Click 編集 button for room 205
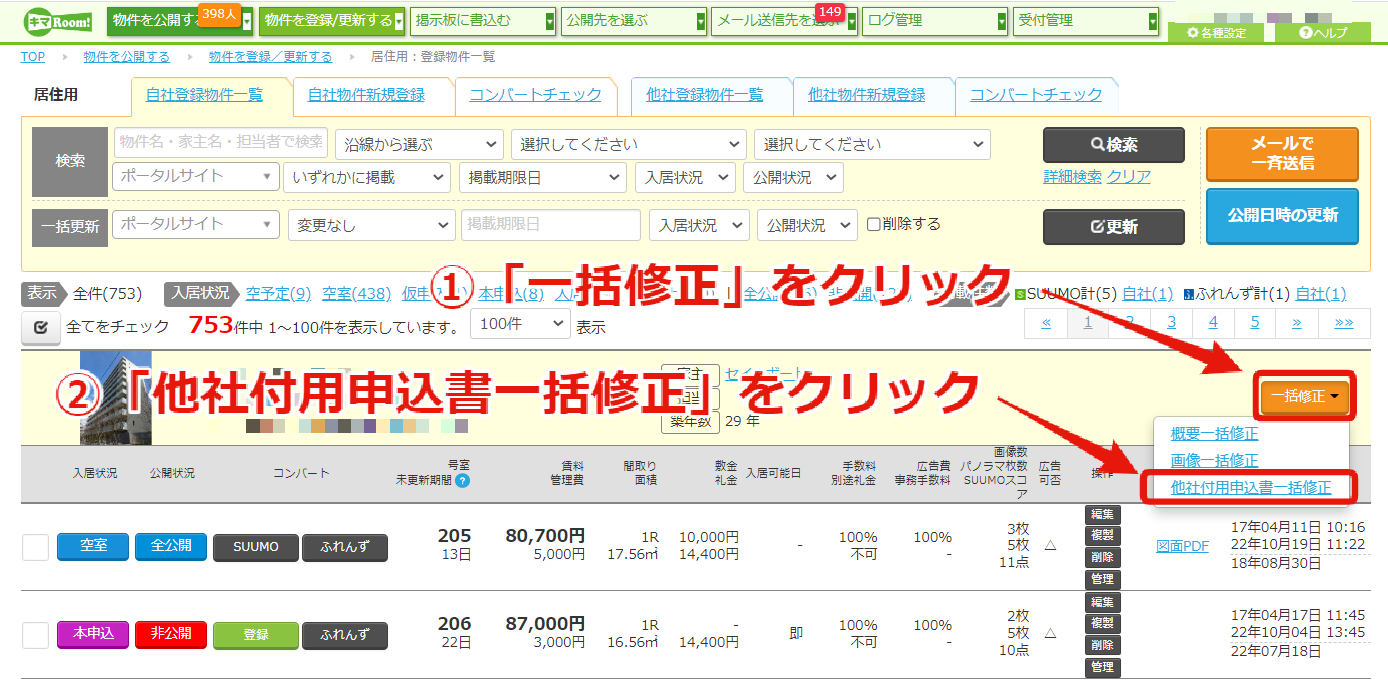1388x684 pixels. [1103, 515]
